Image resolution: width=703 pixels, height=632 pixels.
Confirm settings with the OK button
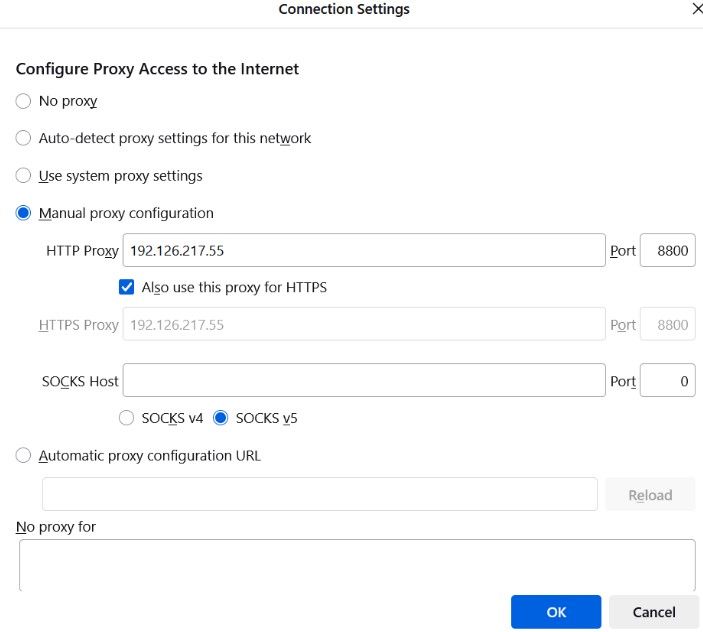click(556, 612)
